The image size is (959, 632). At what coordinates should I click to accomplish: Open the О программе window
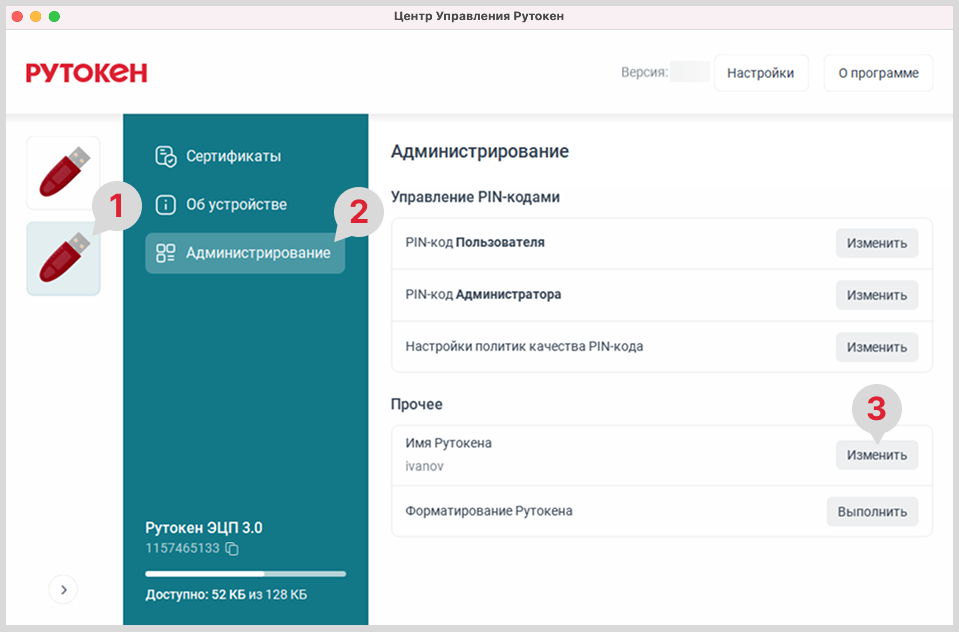pos(877,73)
